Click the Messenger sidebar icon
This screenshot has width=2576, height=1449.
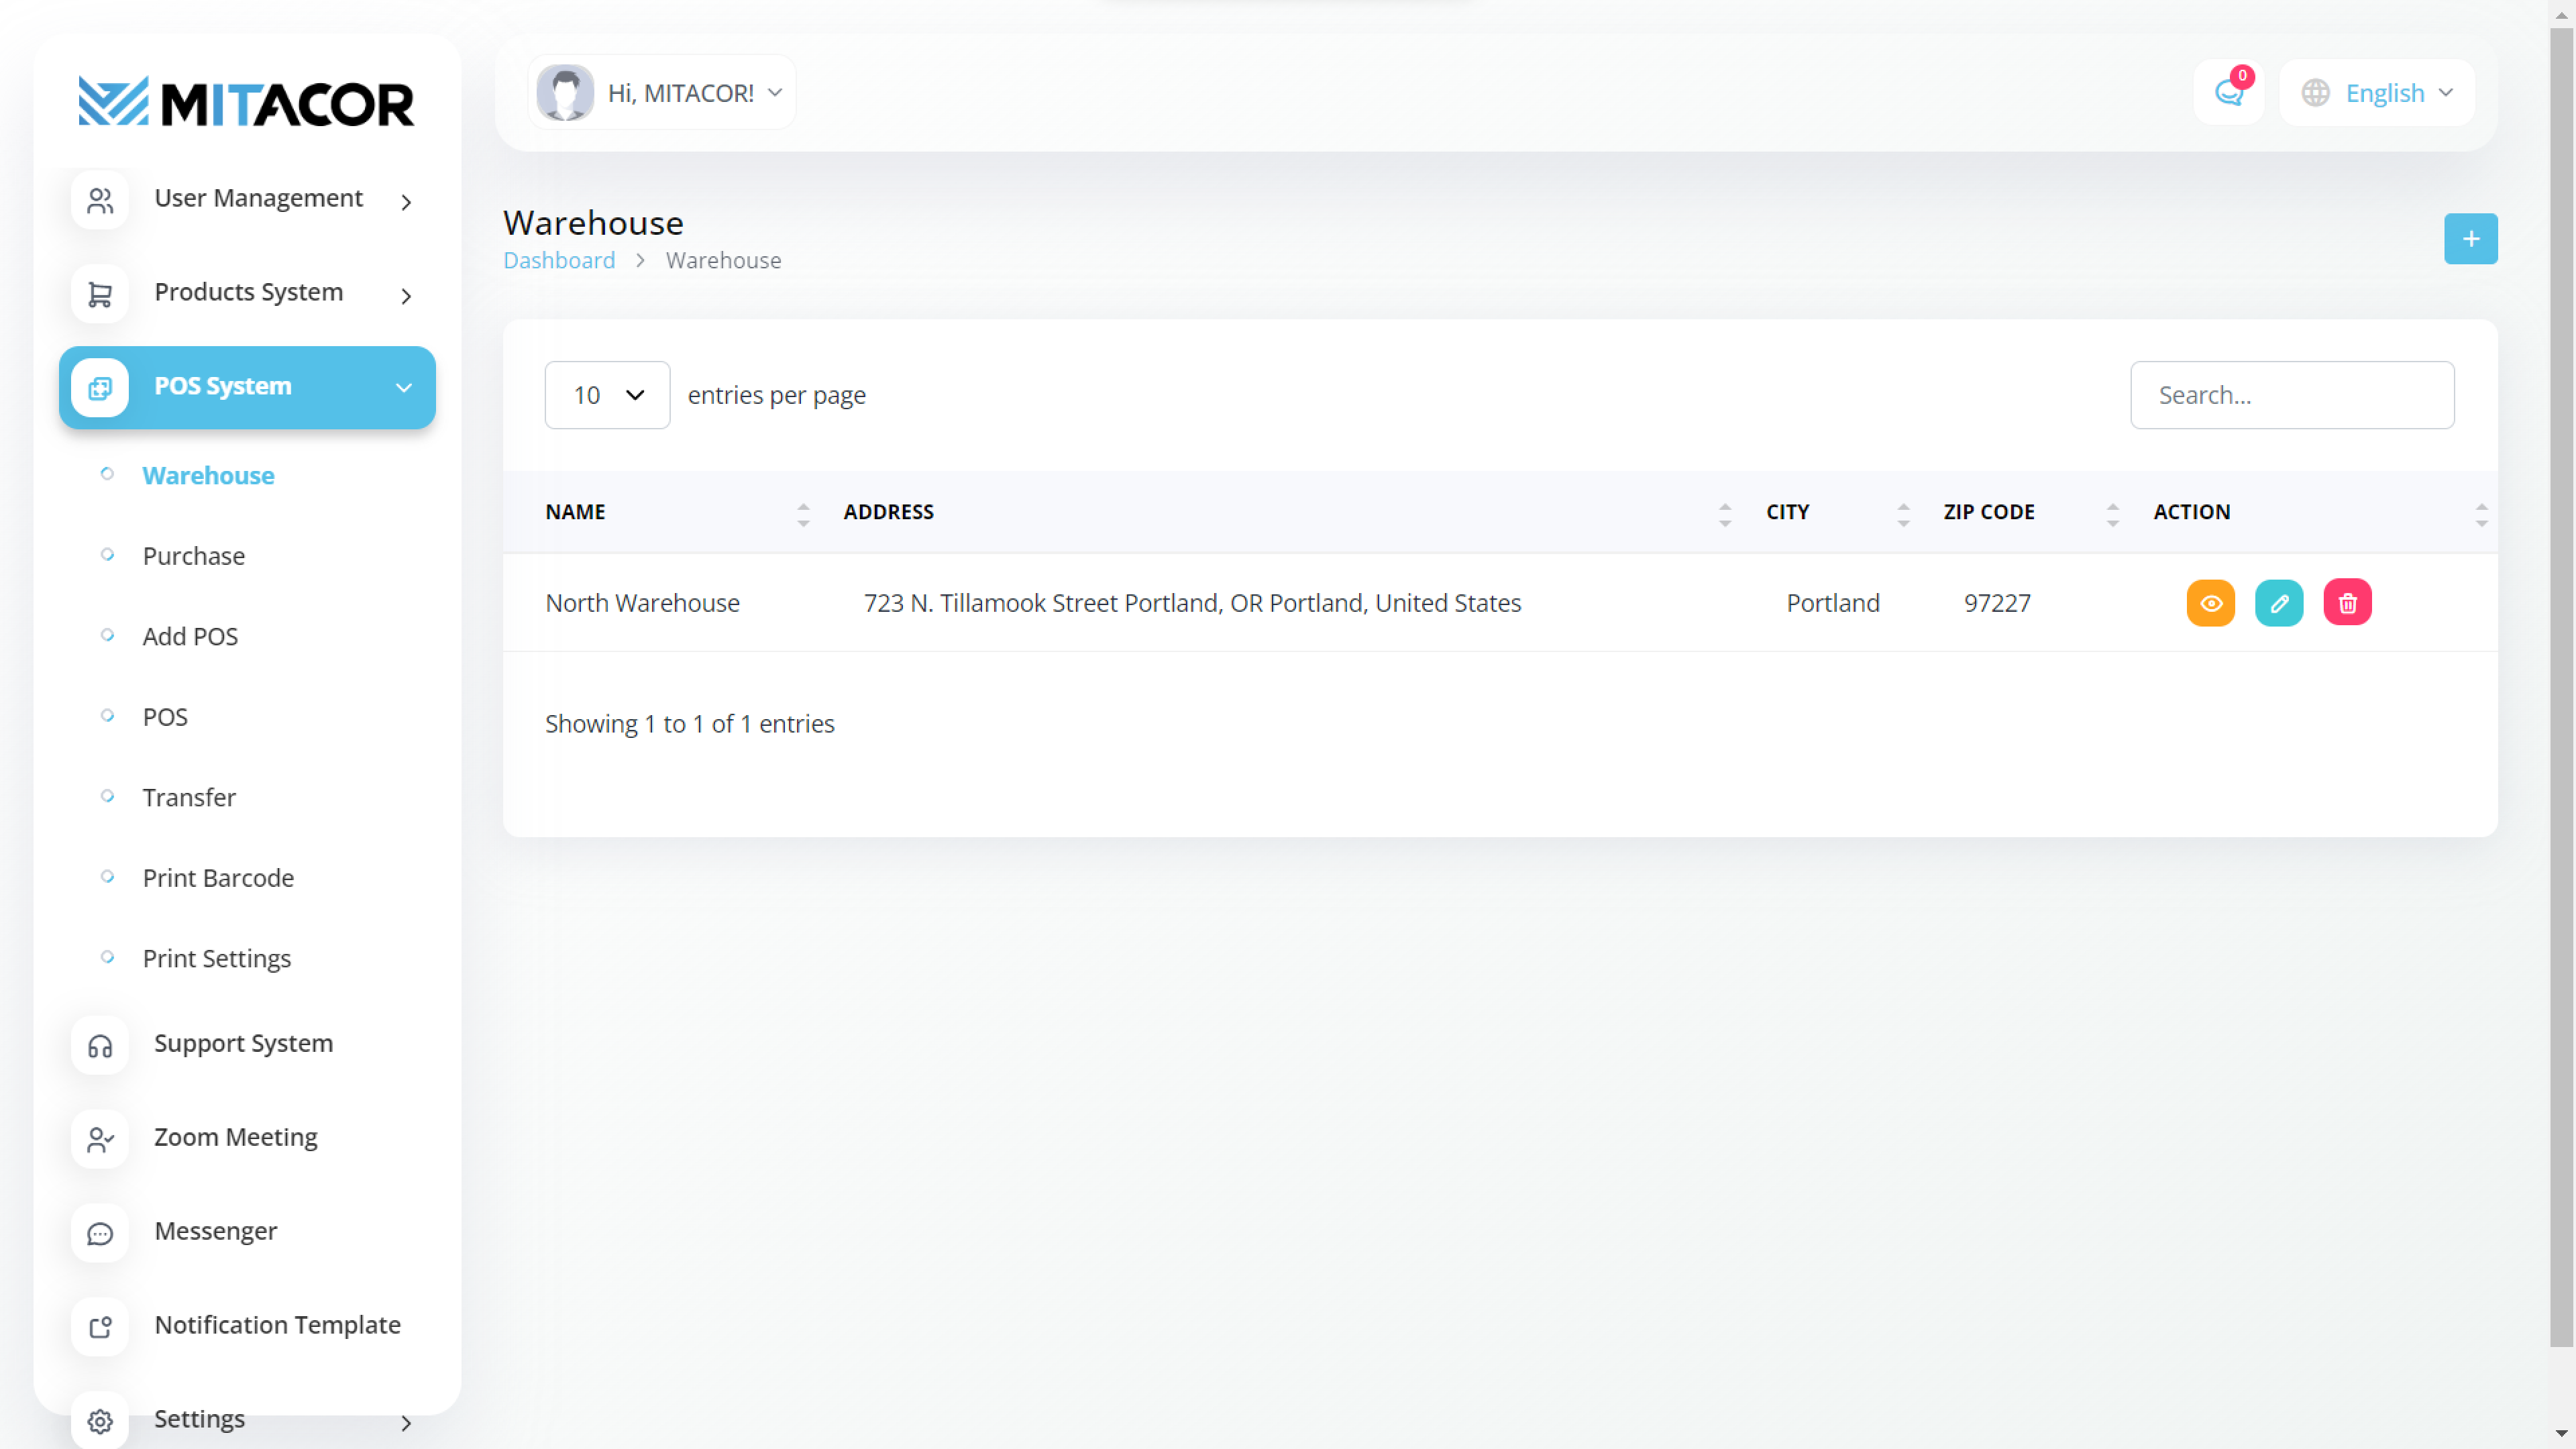[100, 1234]
